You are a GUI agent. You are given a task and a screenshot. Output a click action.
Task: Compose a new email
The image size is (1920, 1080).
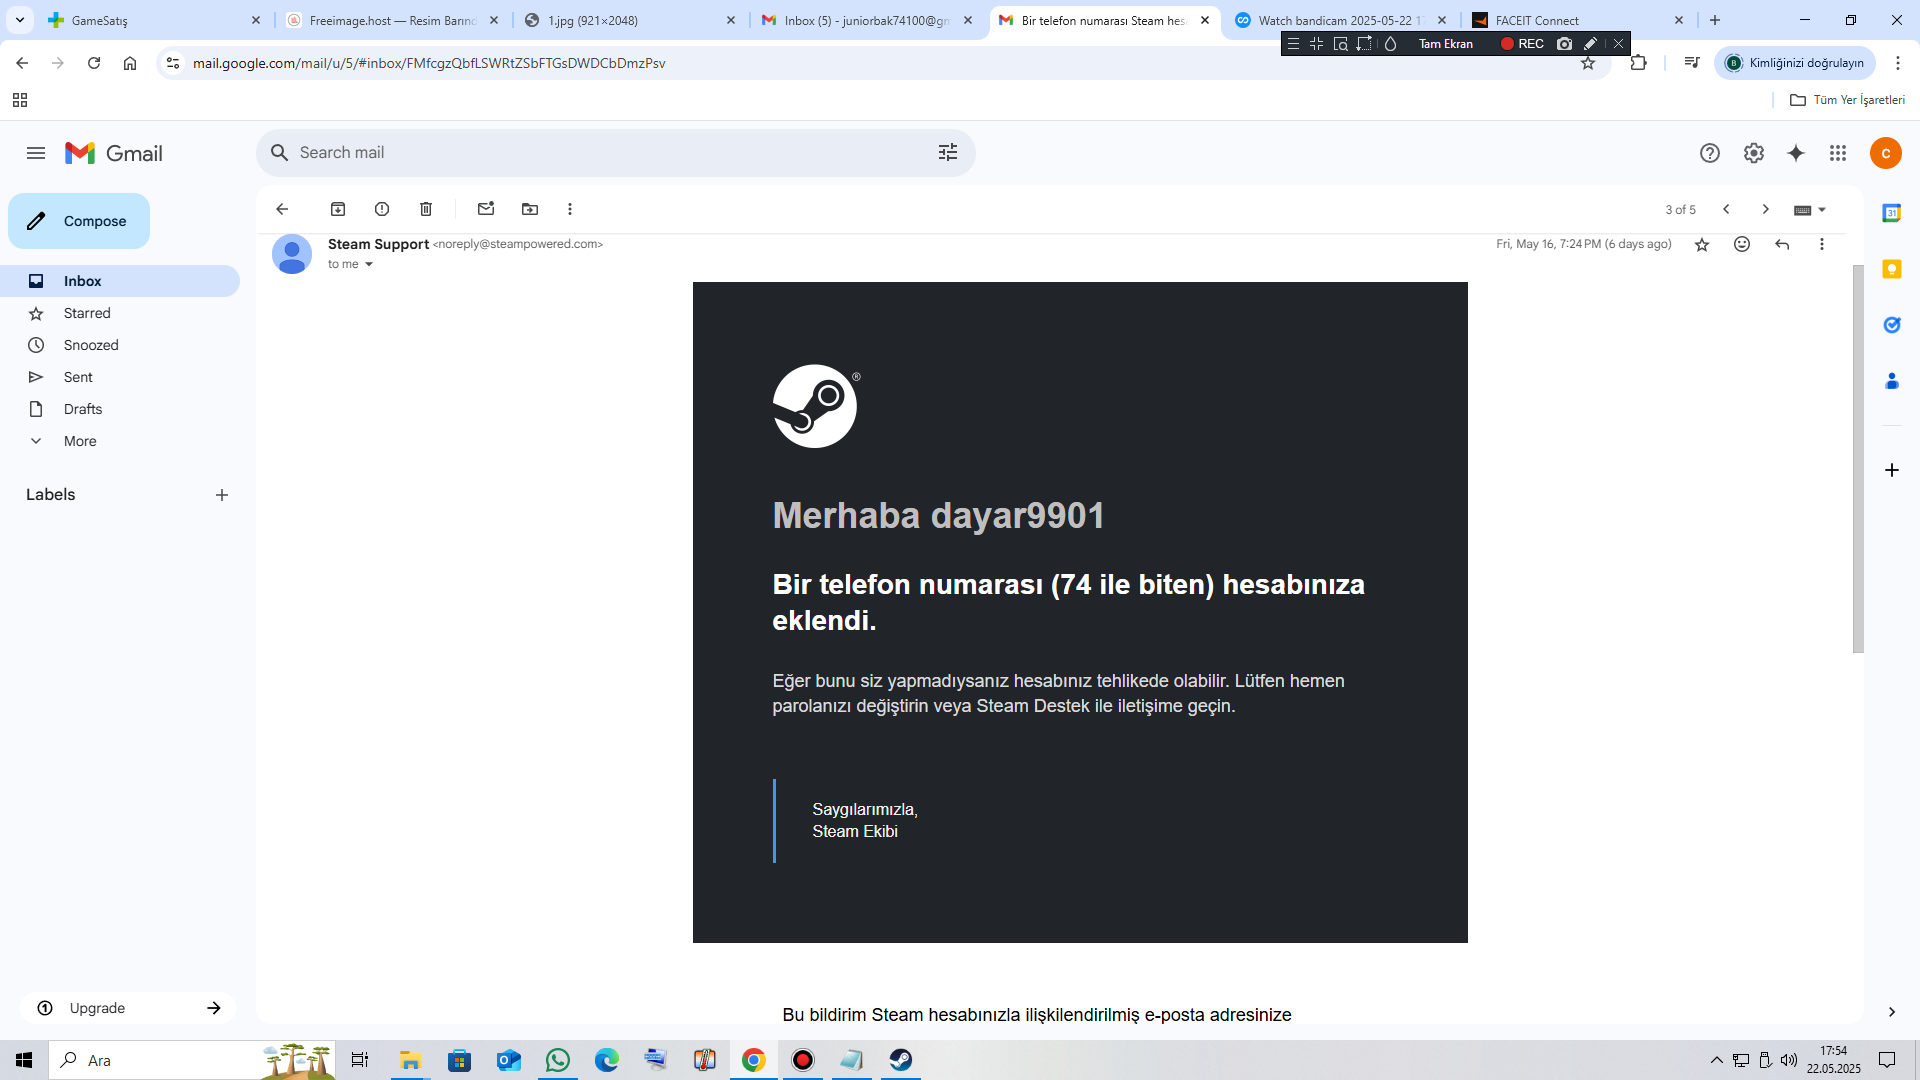(x=79, y=221)
